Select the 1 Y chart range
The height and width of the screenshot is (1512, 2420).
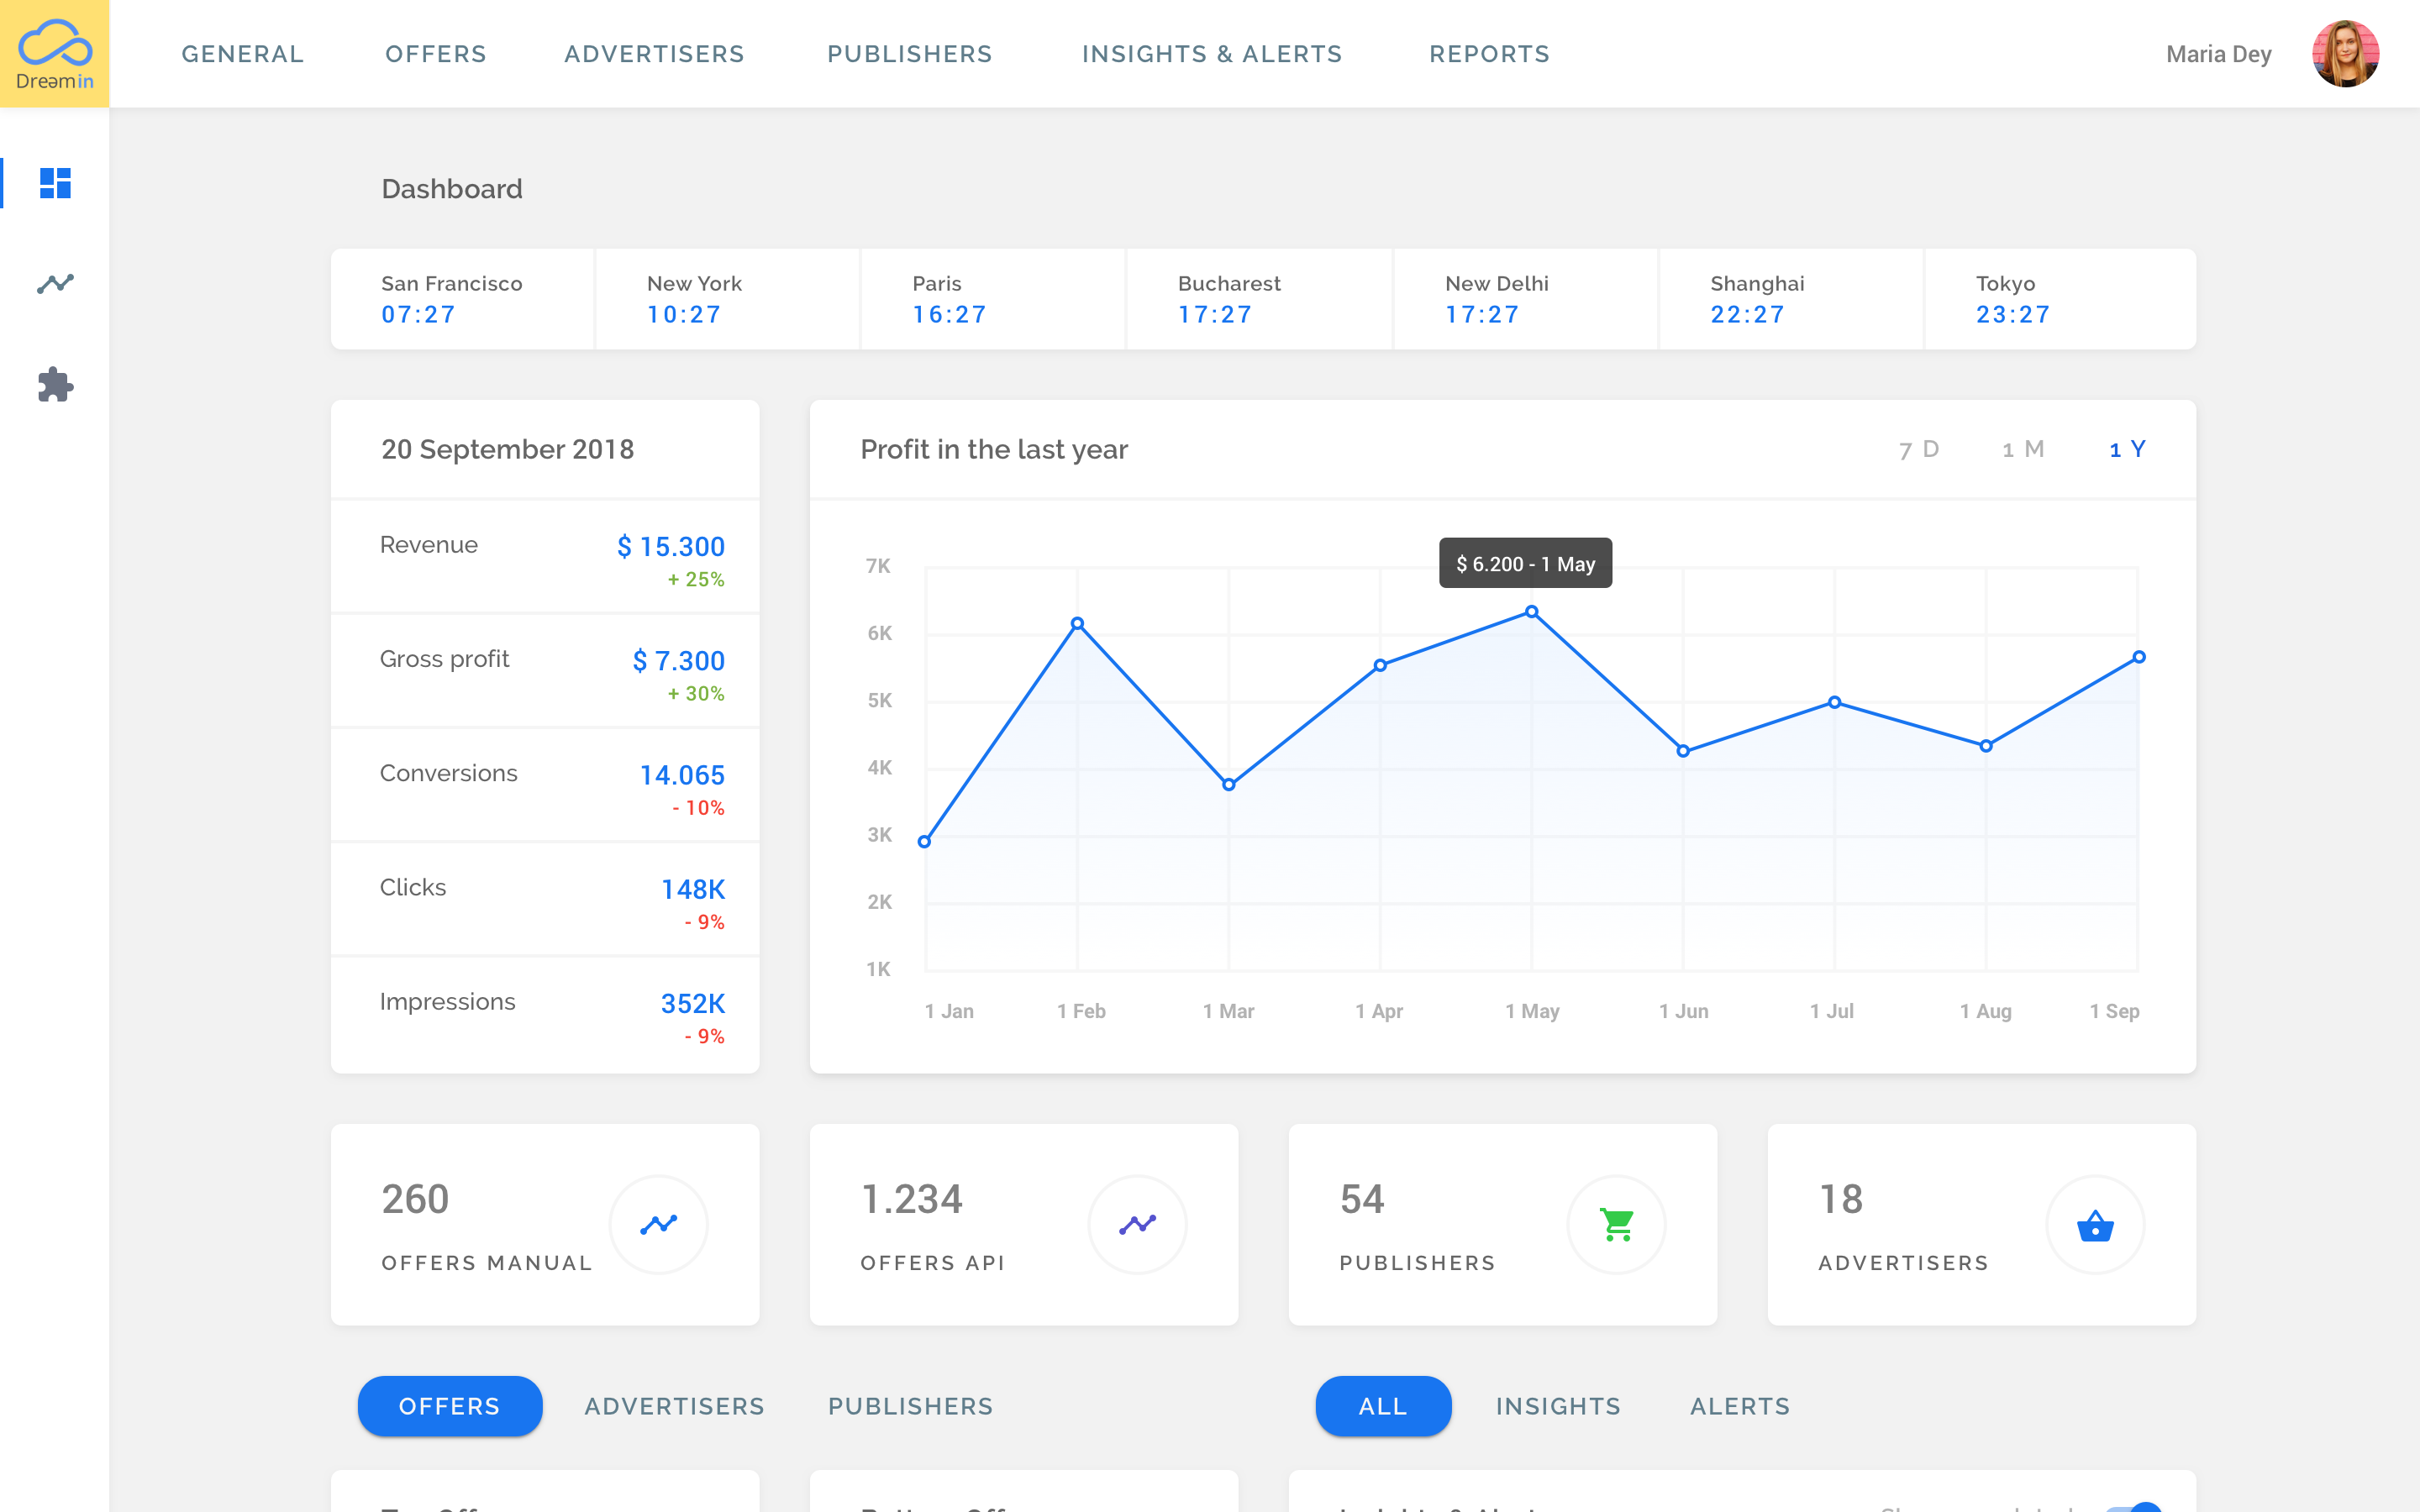(x=2127, y=450)
